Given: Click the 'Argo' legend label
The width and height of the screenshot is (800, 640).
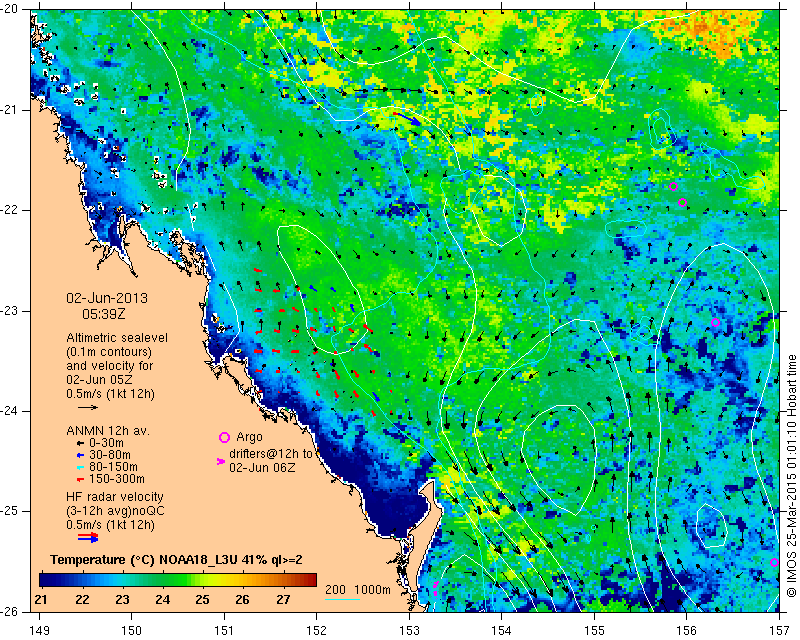Looking at the screenshot, I should point(249,437).
